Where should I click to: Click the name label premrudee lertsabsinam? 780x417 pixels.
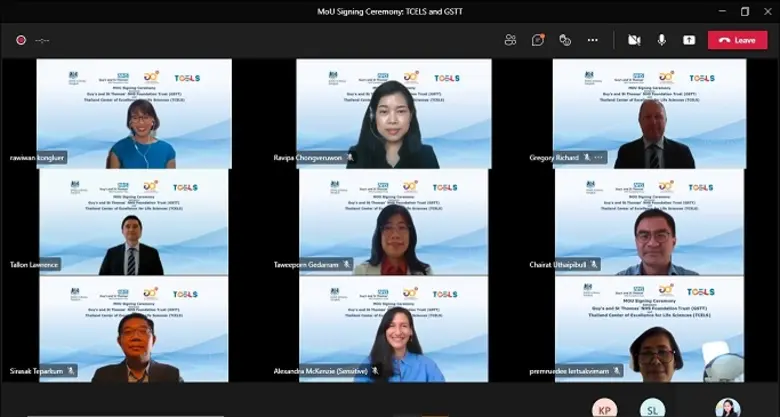click(x=569, y=371)
